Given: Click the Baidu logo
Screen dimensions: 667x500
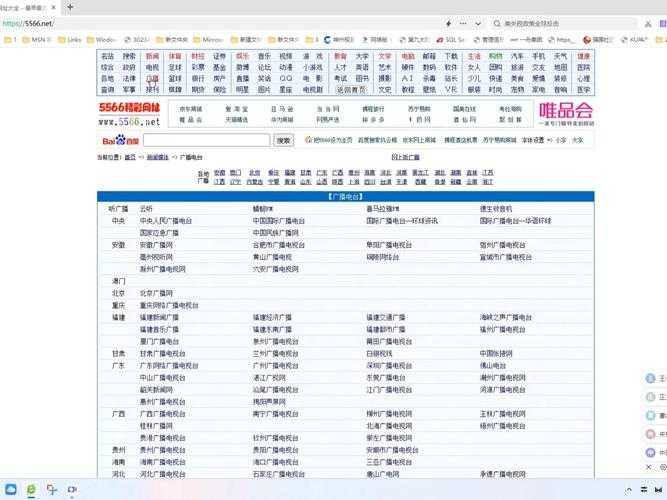Looking at the screenshot, I should [x=120, y=140].
